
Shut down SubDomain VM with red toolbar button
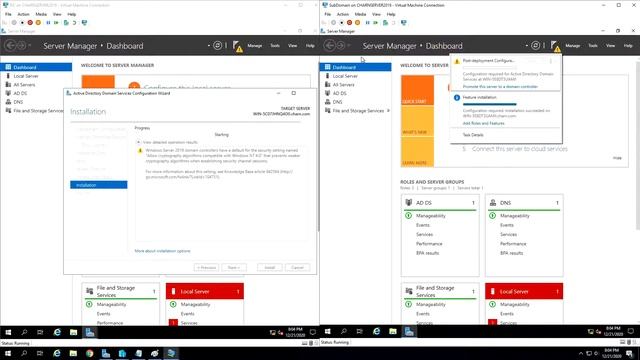tap(349, 23)
